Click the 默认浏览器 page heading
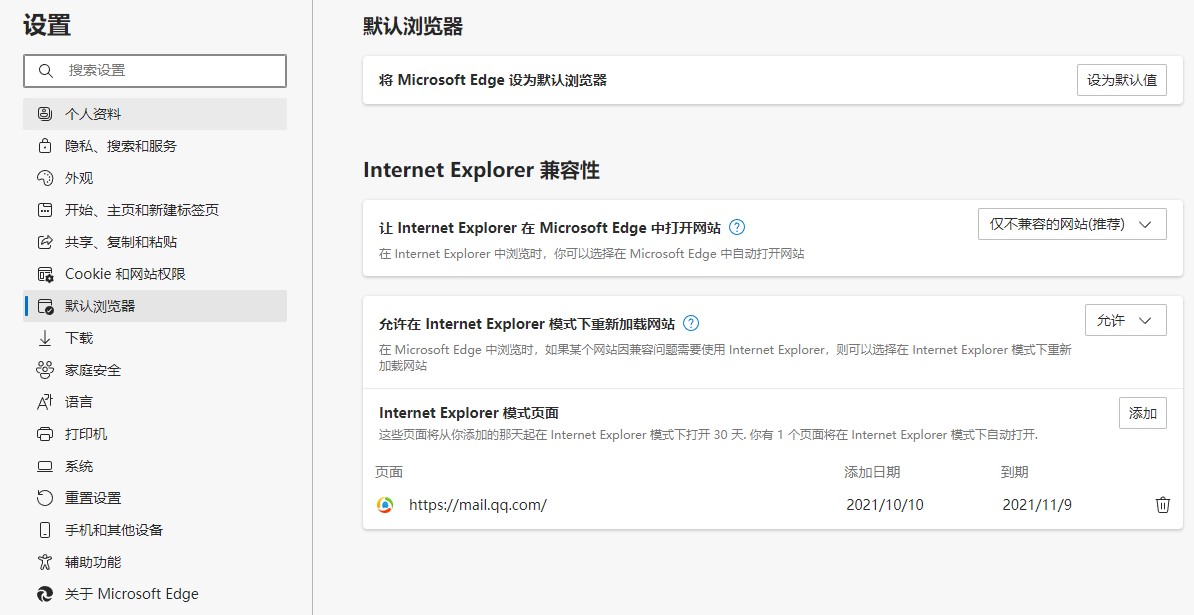This screenshot has height=615, width=1194. 413,27
